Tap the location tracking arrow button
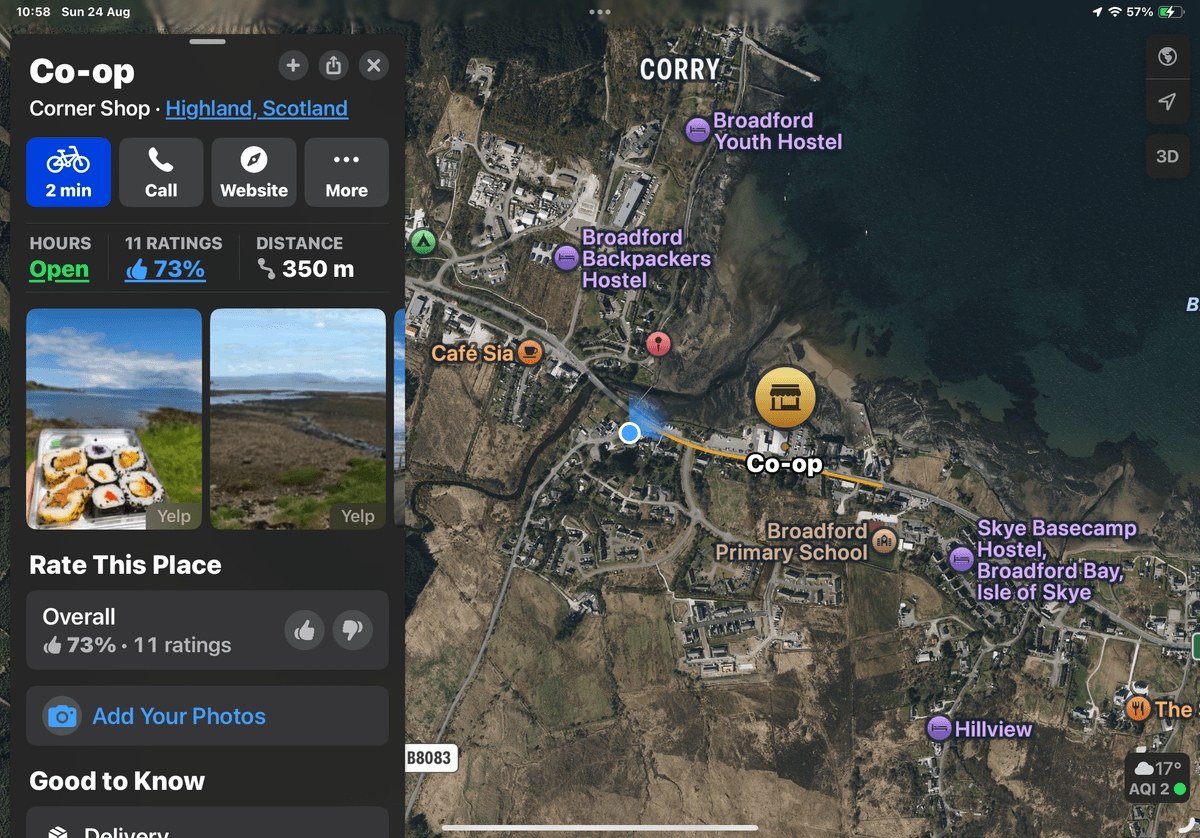The image size is (1200, 838). (1167, 101)
